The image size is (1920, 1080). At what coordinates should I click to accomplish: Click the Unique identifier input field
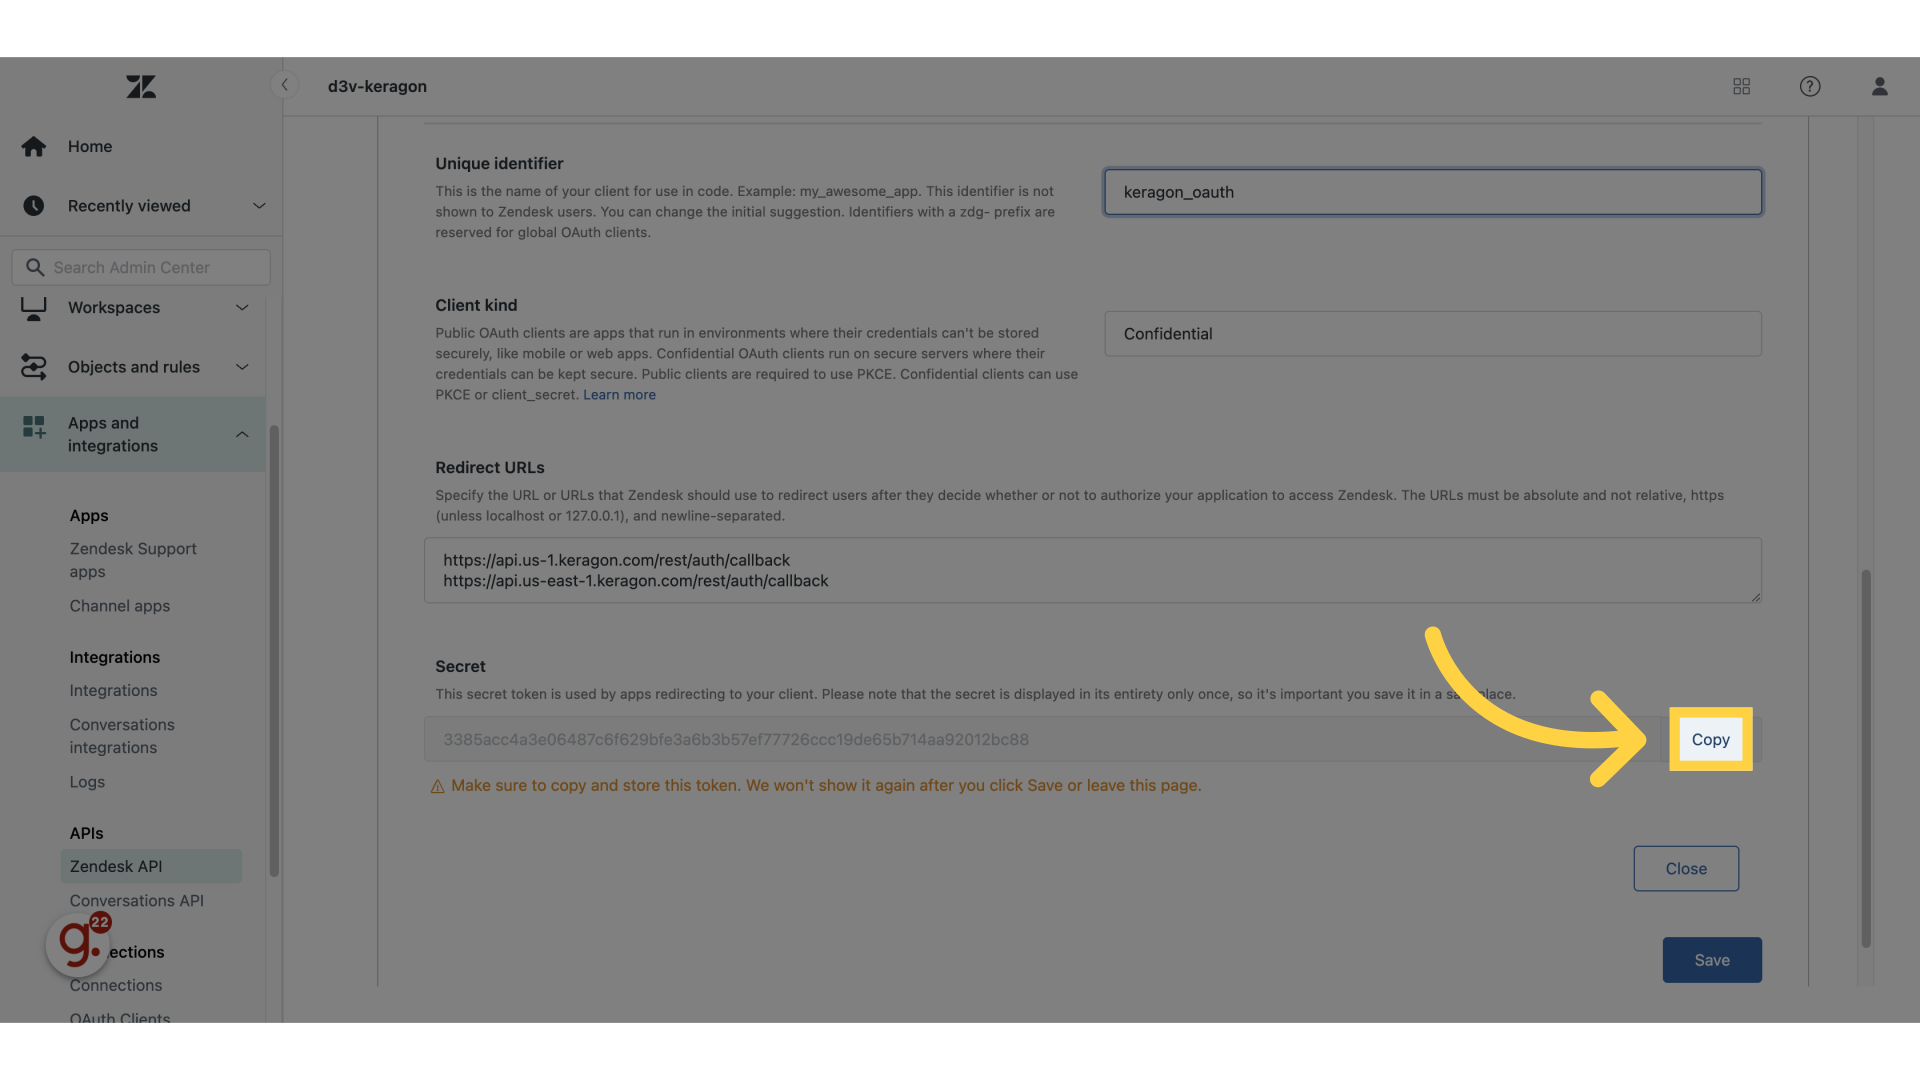click(x=1432, y=192)
